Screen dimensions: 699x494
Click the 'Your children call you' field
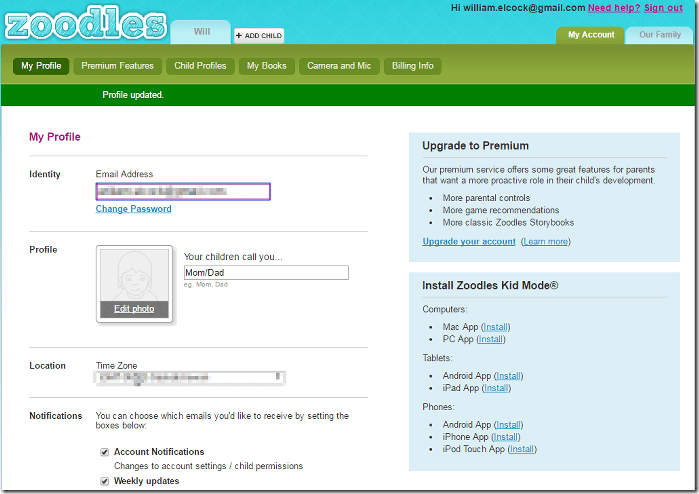[266, 273]
